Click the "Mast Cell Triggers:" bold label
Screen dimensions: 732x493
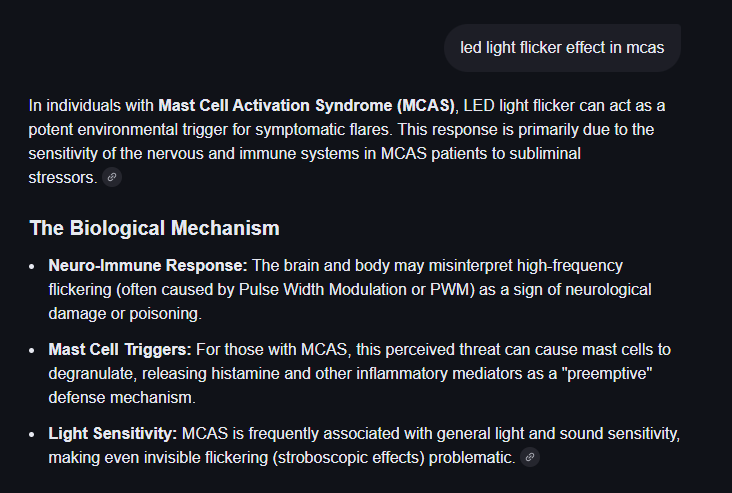pyautogui.click(x=120, y=350)
